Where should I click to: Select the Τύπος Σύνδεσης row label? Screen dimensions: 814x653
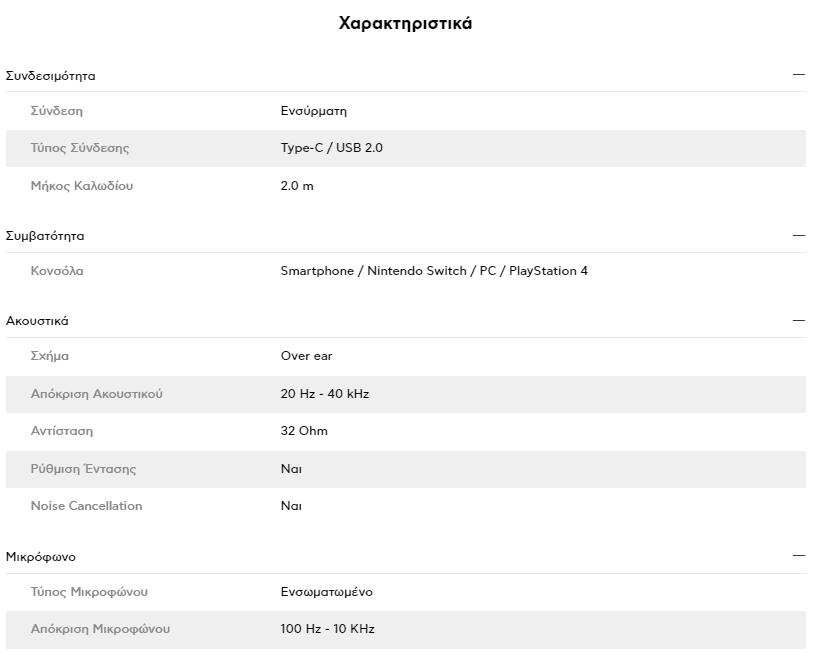[79, 148]
